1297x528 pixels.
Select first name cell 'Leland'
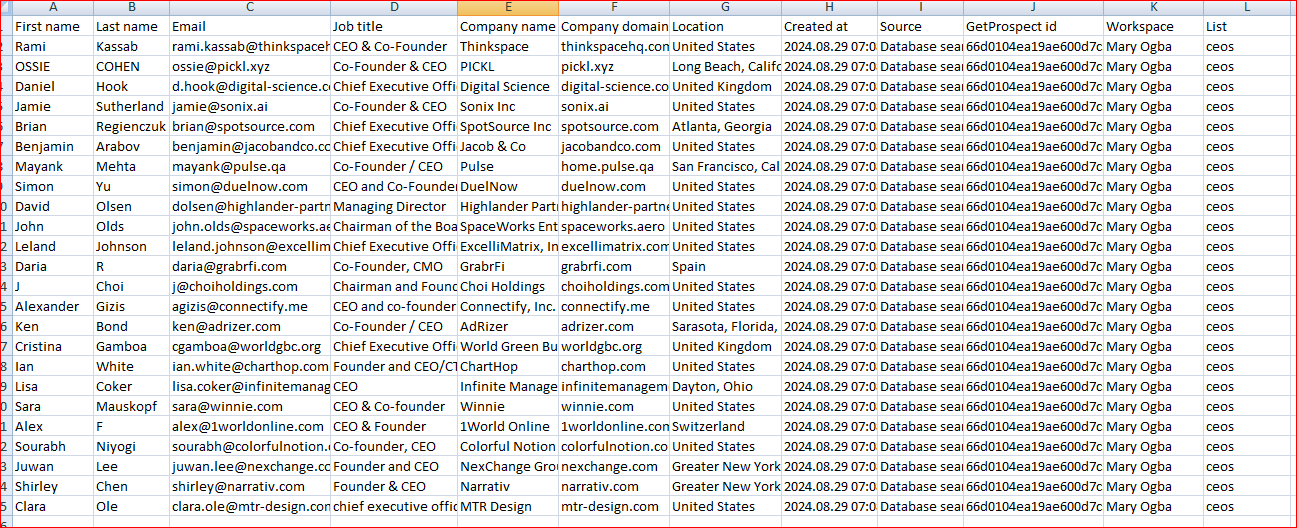coord(52,246)
